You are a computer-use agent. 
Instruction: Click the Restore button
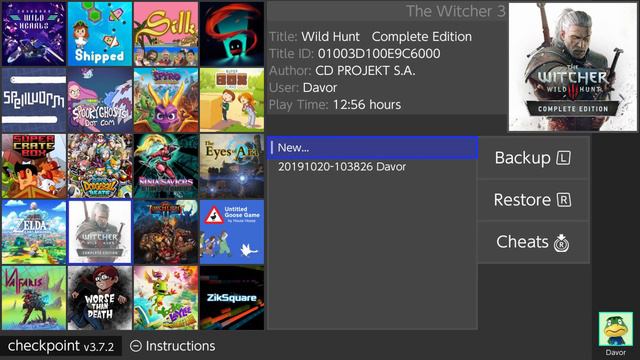coord(533,200)
